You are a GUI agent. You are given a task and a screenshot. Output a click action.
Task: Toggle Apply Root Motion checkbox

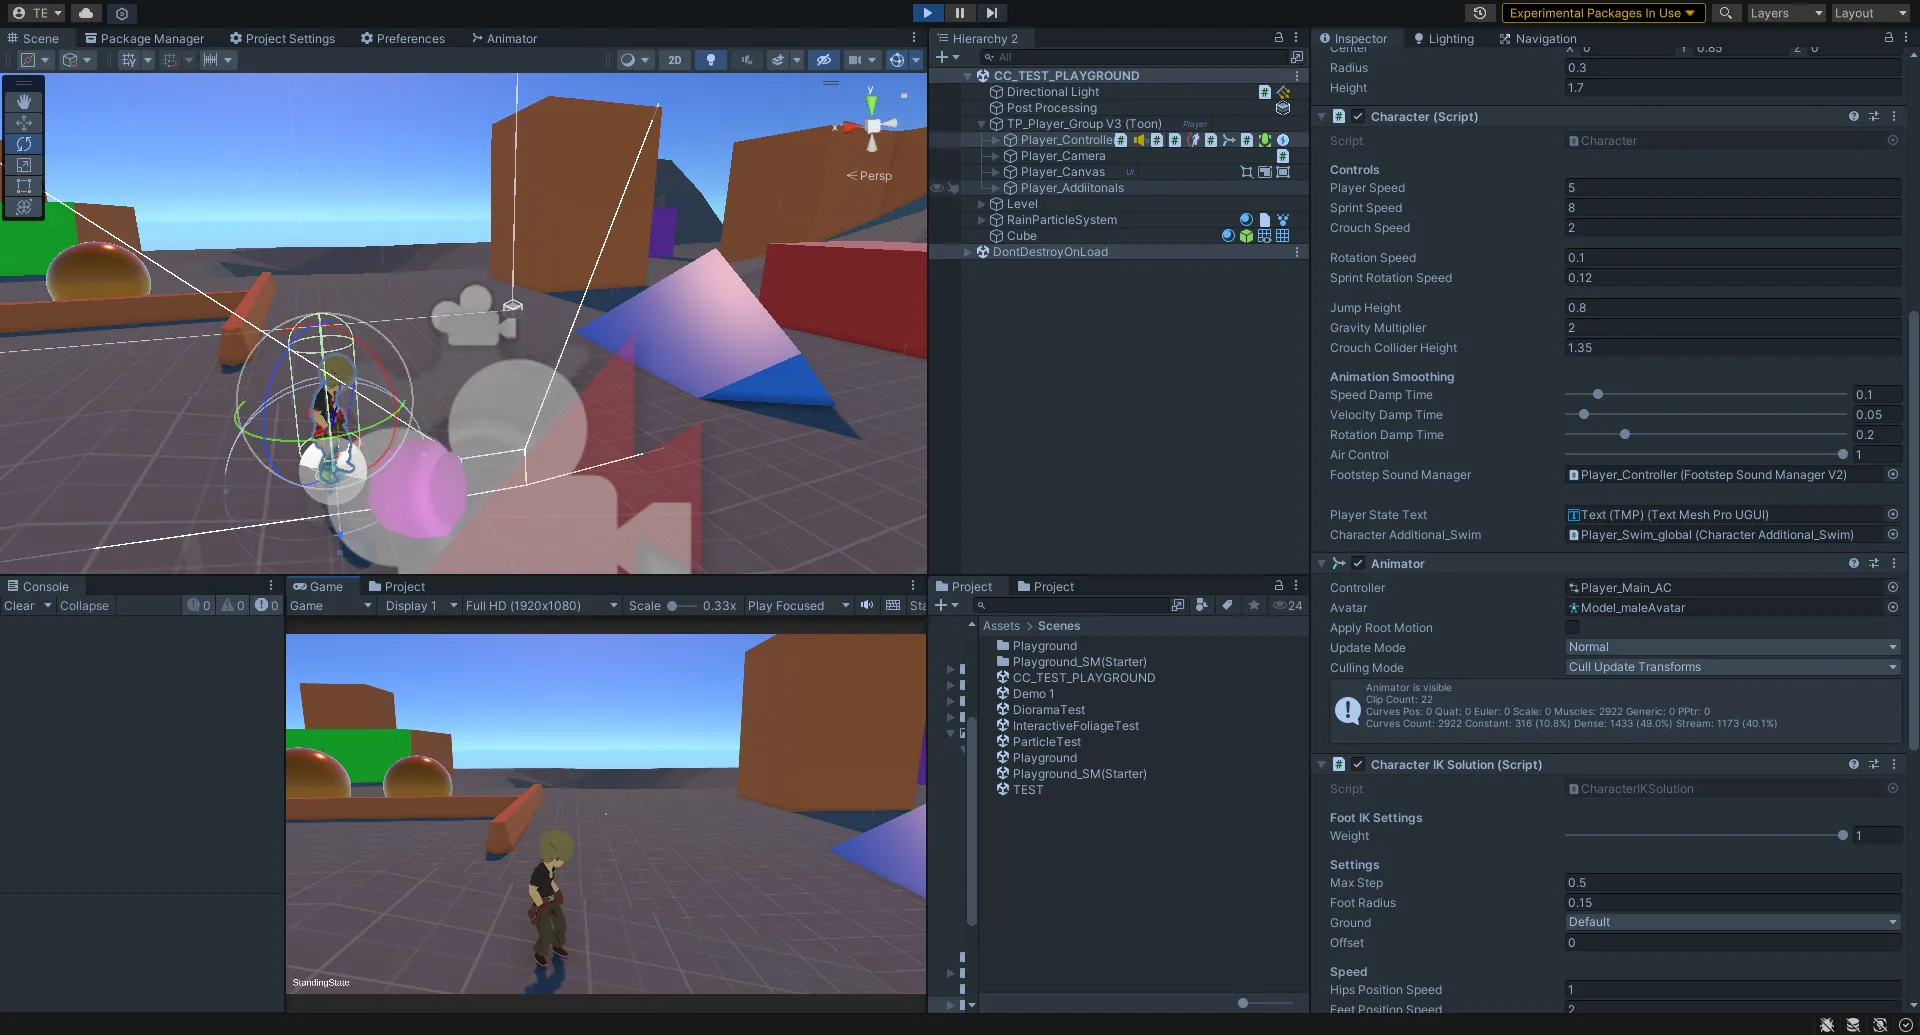1572,627
